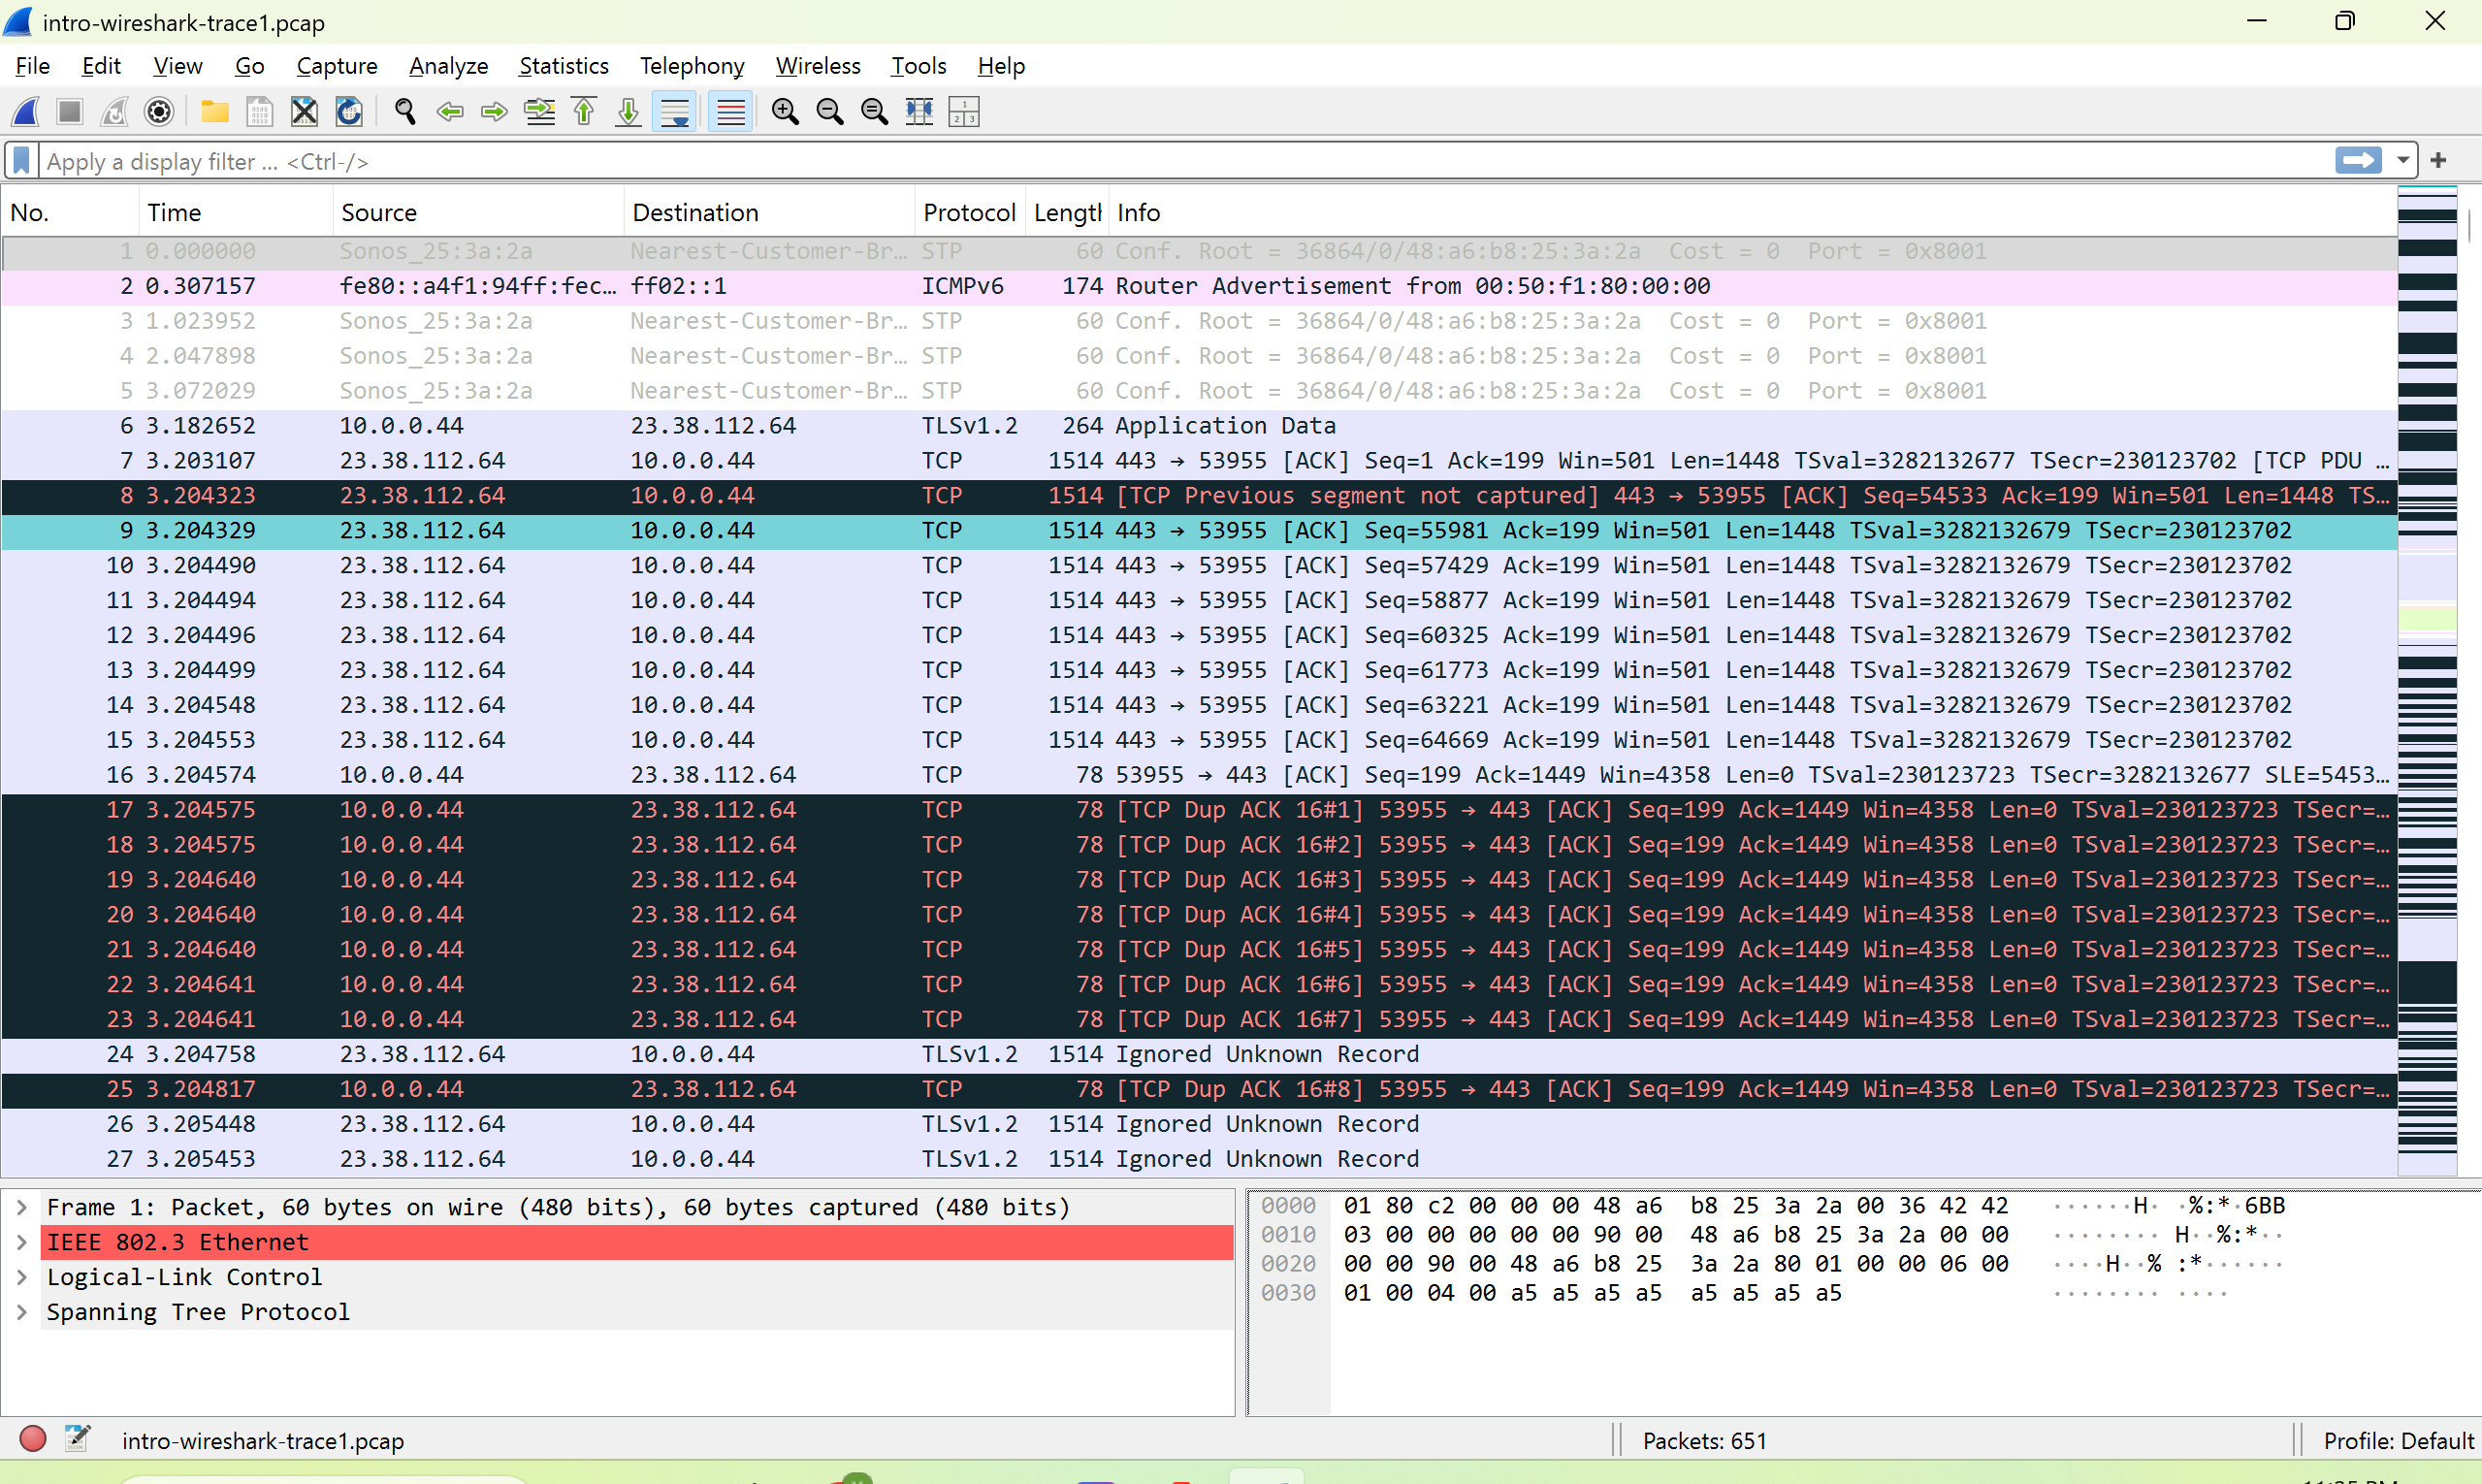Save this capture file icon

click(259, 111)
